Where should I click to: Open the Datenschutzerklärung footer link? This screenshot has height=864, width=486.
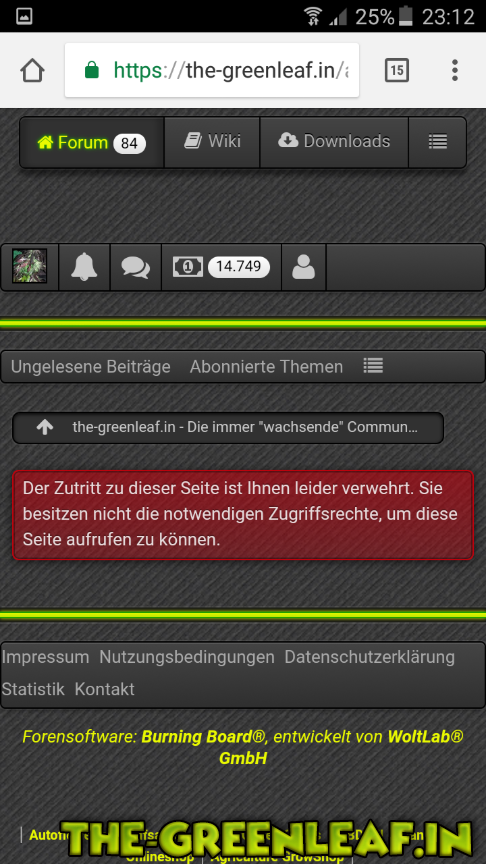click(x=370, y=657)
